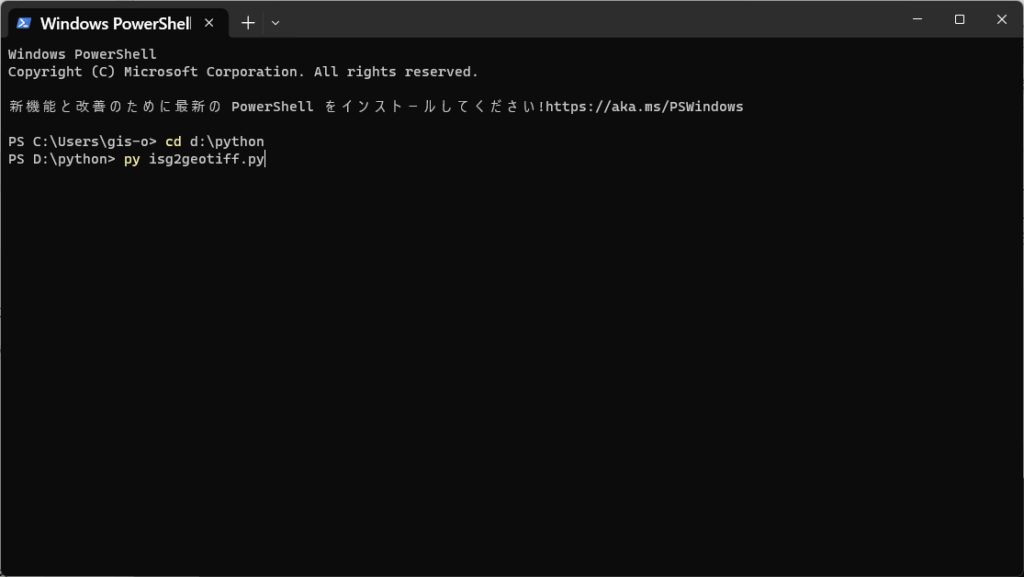Click the PS C:\Users\gis-o> prompt

pos(82,142)
